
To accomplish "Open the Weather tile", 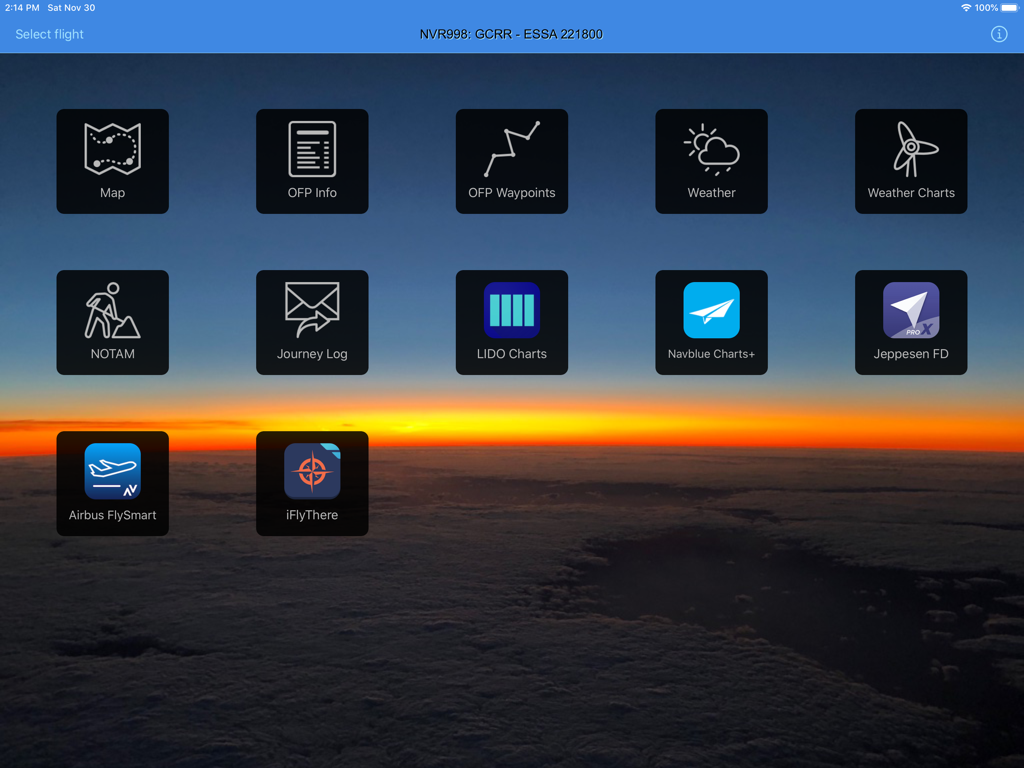I will [x=711, y=161].
